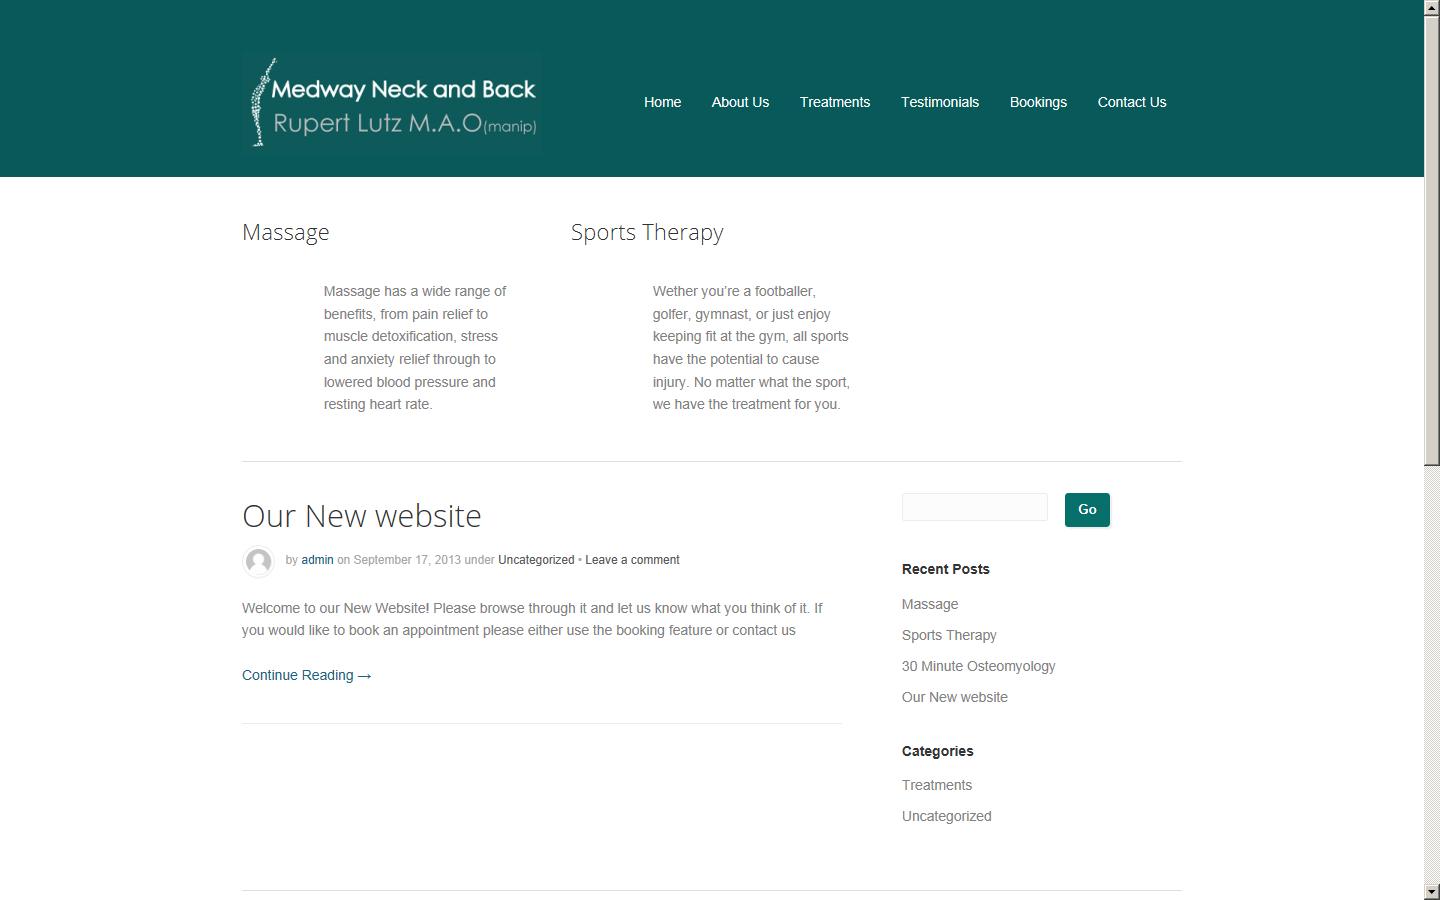Screen dimensions: 1440x900
Task: Open the Bookings menu item
Action: pyautogui.click(x=1038, y=102)
